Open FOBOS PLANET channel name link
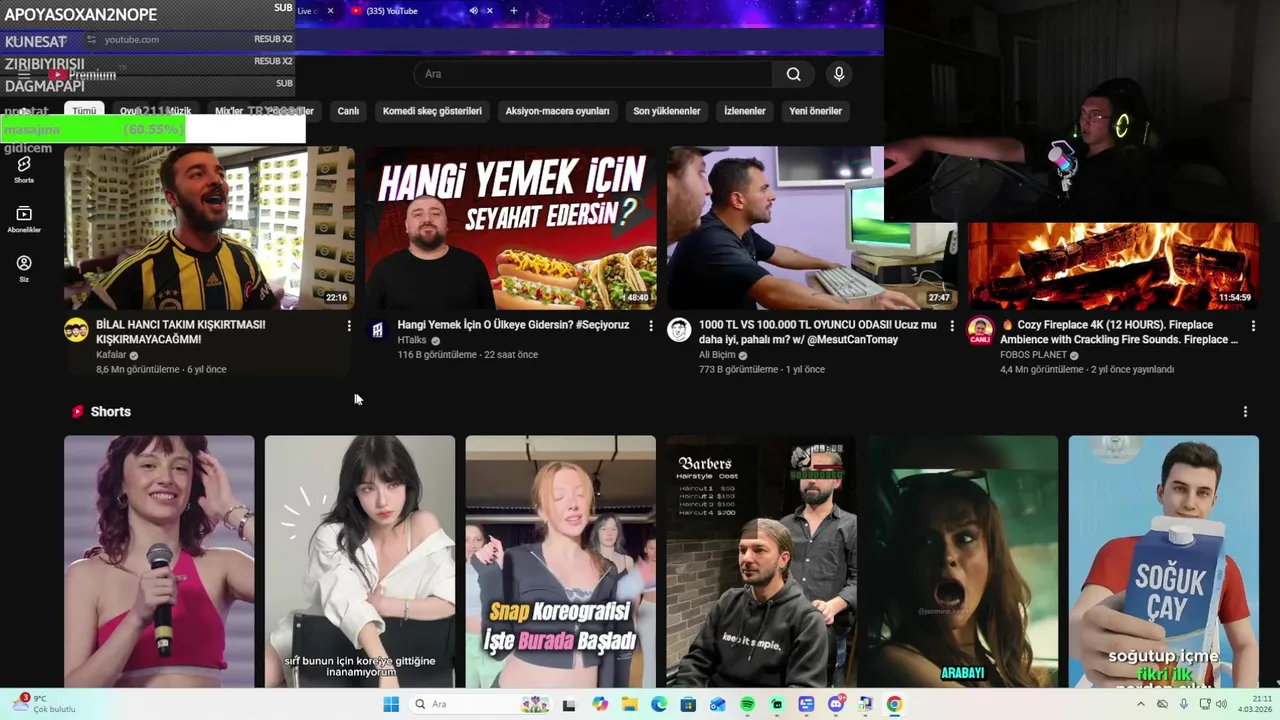This screenshot has width=1280, height=720. pos(1034,355)
